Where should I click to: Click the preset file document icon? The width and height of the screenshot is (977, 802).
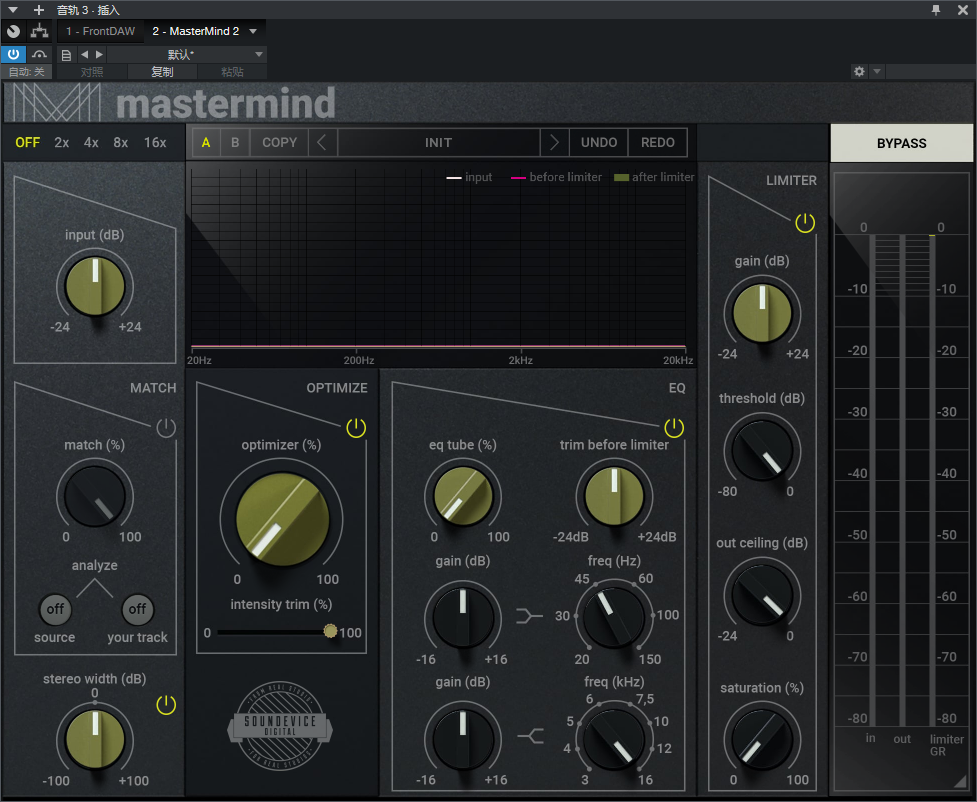pyautogui.click(x=66, y=55)
